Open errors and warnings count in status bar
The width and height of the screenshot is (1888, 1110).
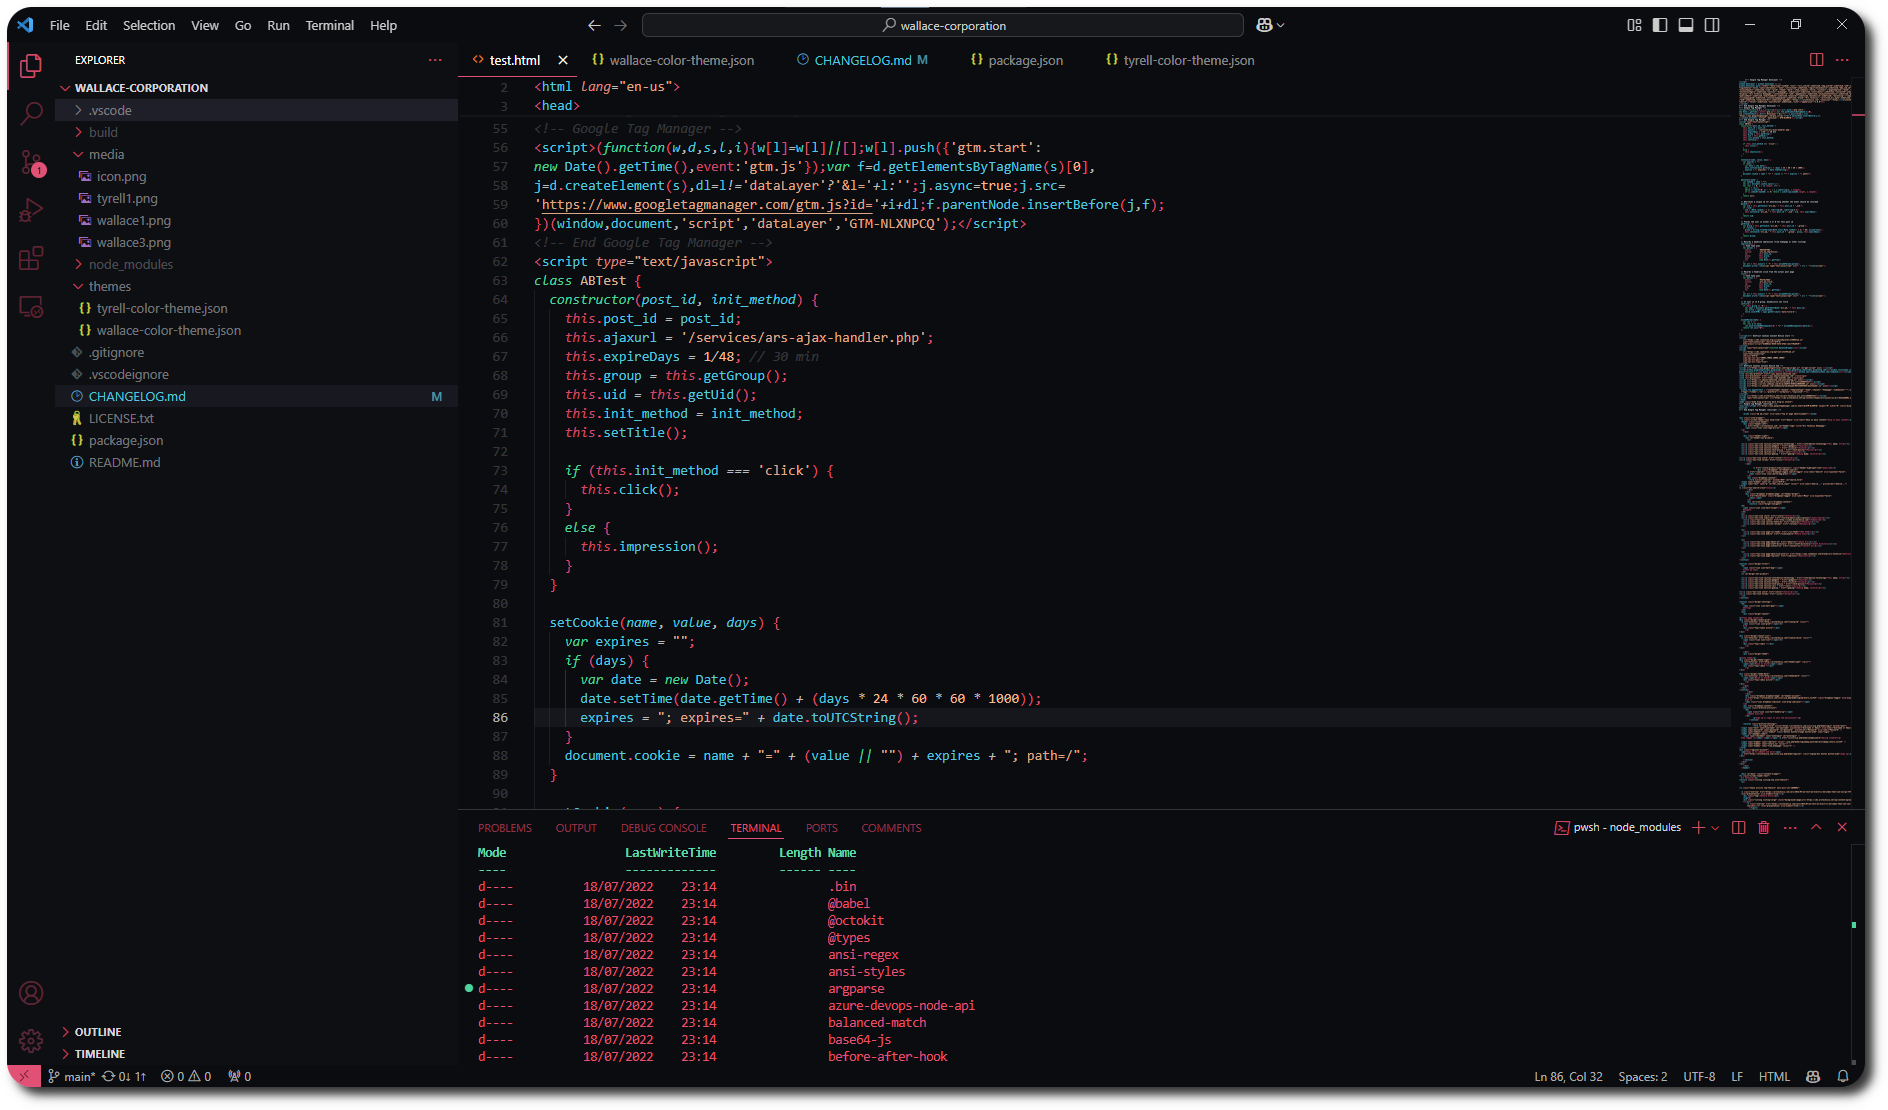pos(186,1076)
